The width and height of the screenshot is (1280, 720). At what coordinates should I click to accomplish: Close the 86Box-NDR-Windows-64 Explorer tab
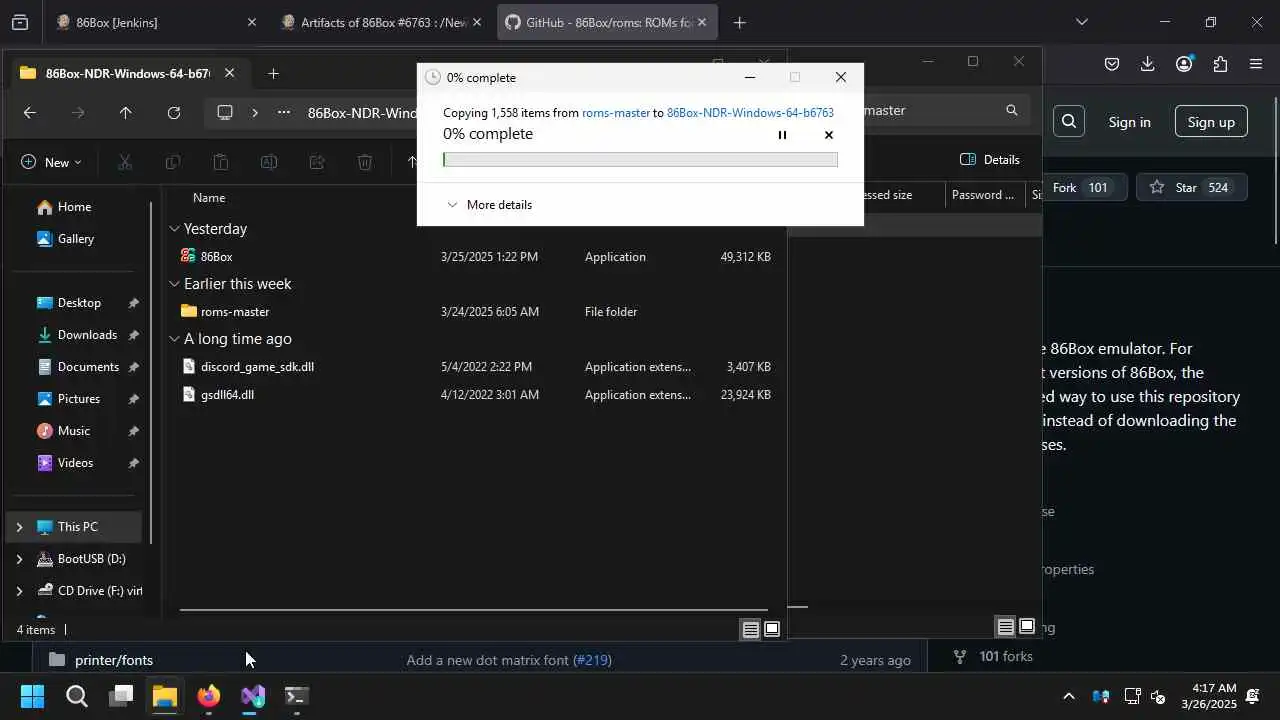pos(229,73)
